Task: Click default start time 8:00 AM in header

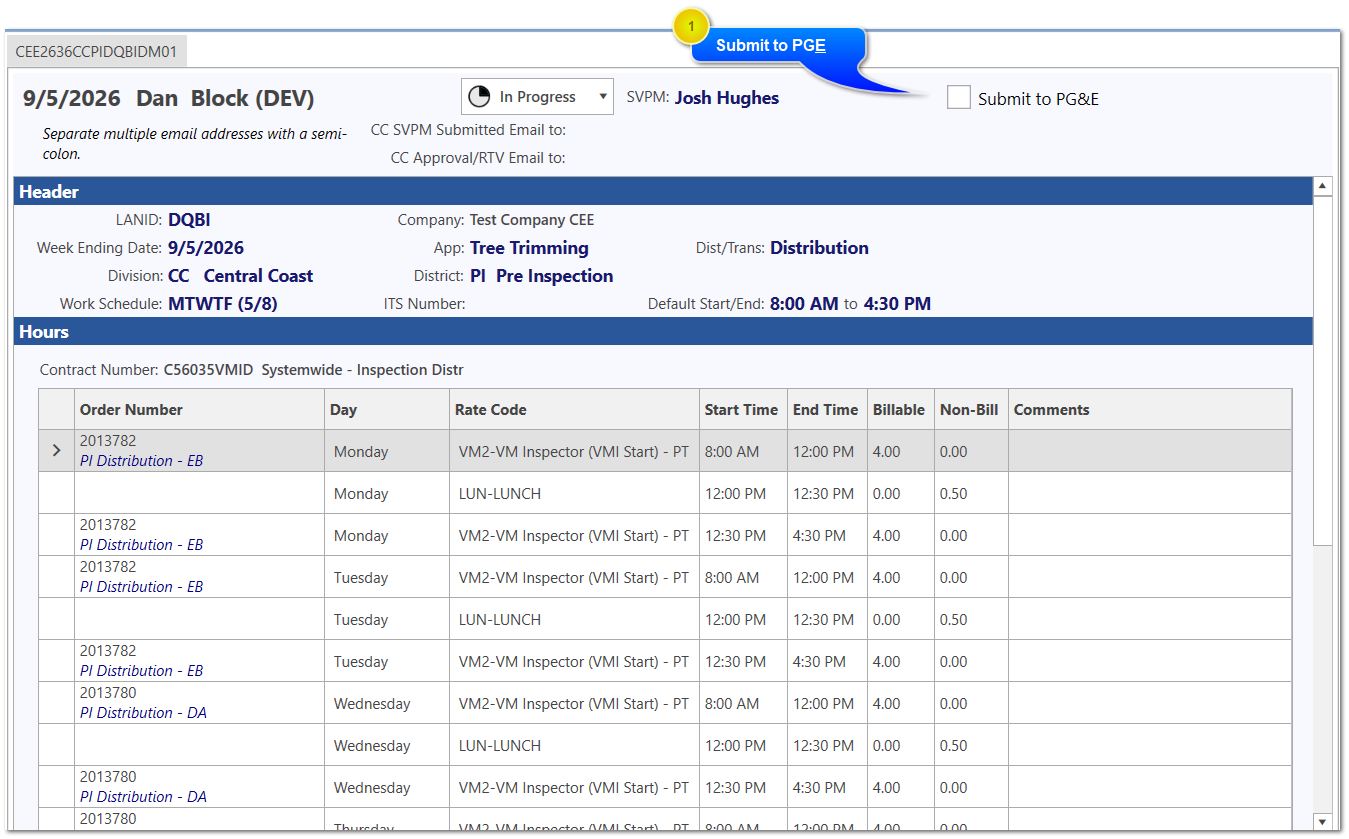Action: coord(804,304)
